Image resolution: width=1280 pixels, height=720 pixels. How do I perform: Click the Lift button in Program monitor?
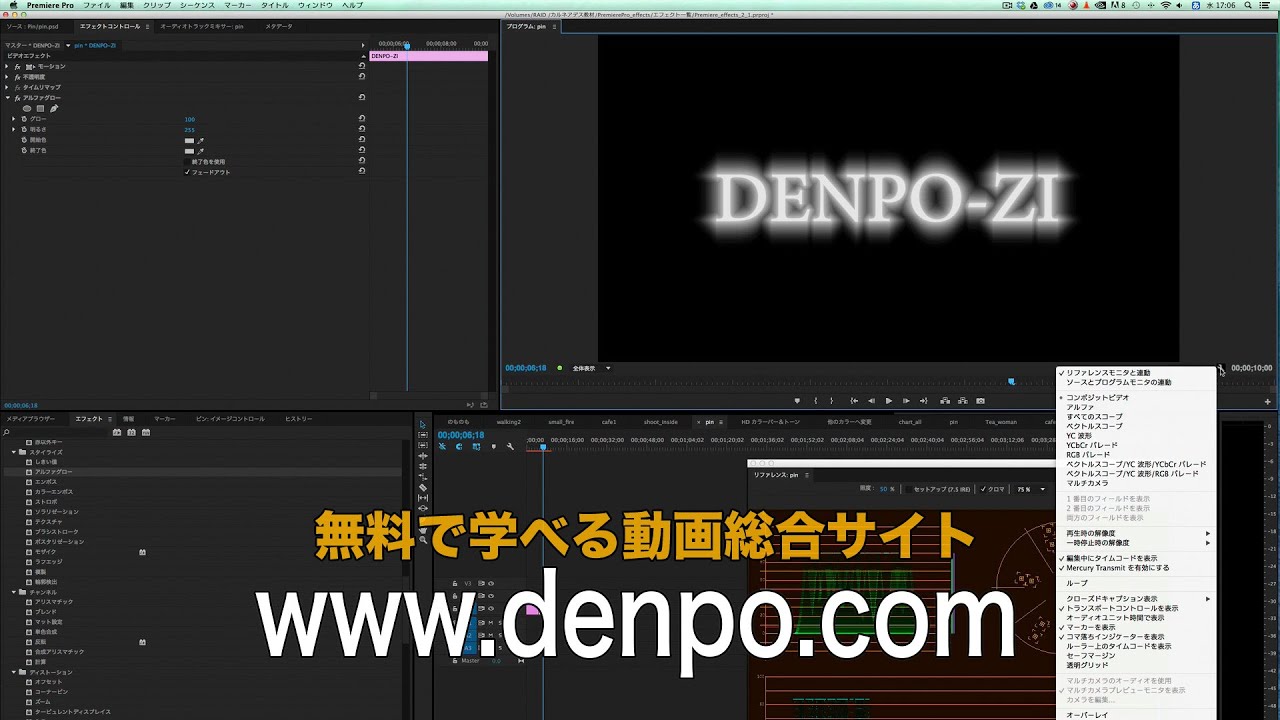pos(945,401)
